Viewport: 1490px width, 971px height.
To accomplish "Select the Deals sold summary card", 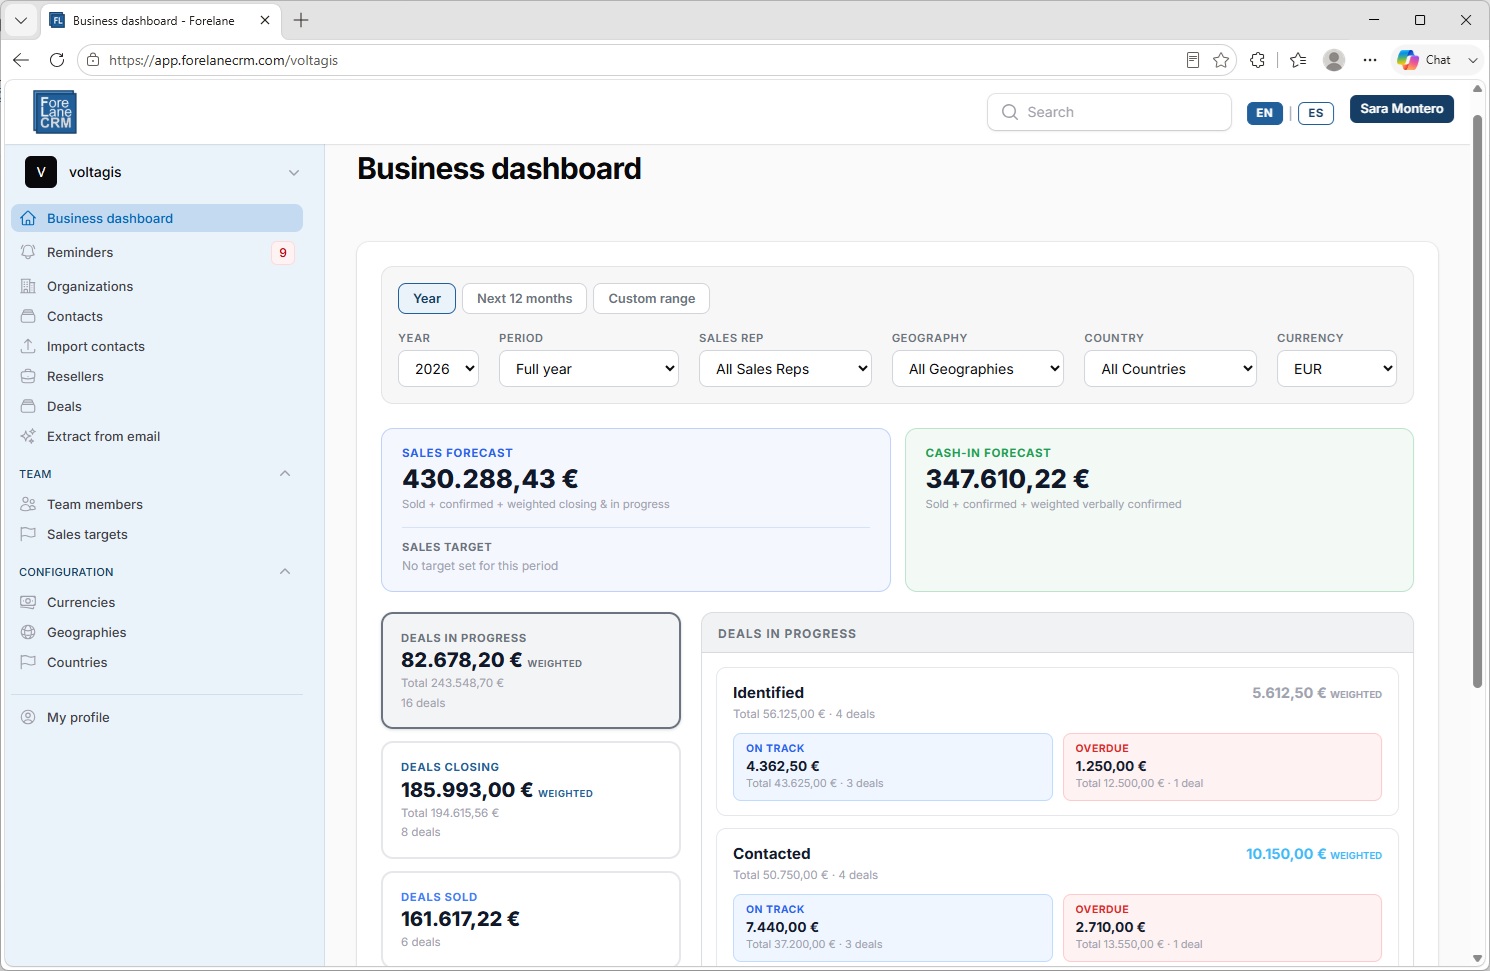I will click(x=531, y=918).
